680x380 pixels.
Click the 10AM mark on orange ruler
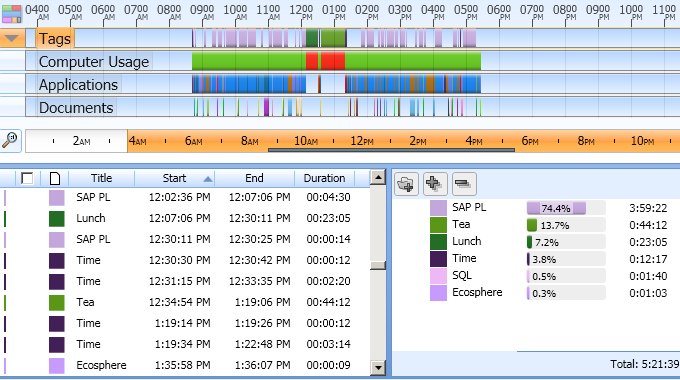click(x=306, y=141)
